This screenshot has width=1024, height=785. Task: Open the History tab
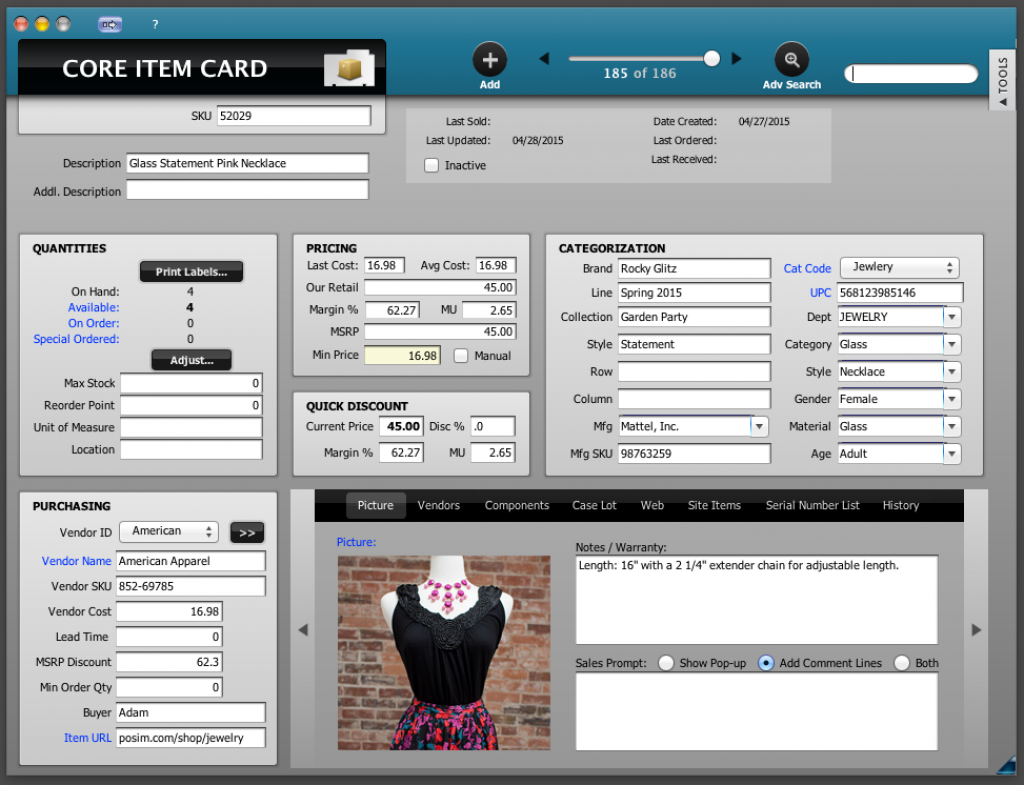(900, 505)
